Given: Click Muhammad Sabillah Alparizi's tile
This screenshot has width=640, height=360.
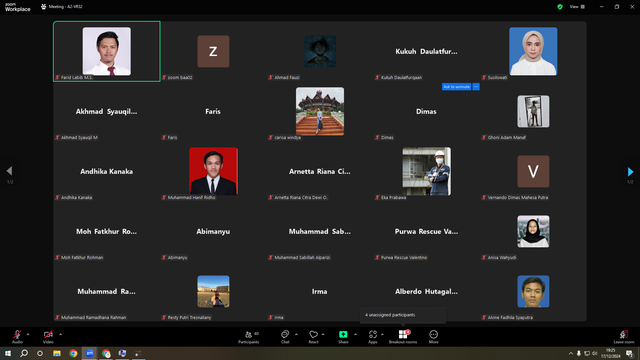Looking at the screenshot, I should [x=320, y=231].
